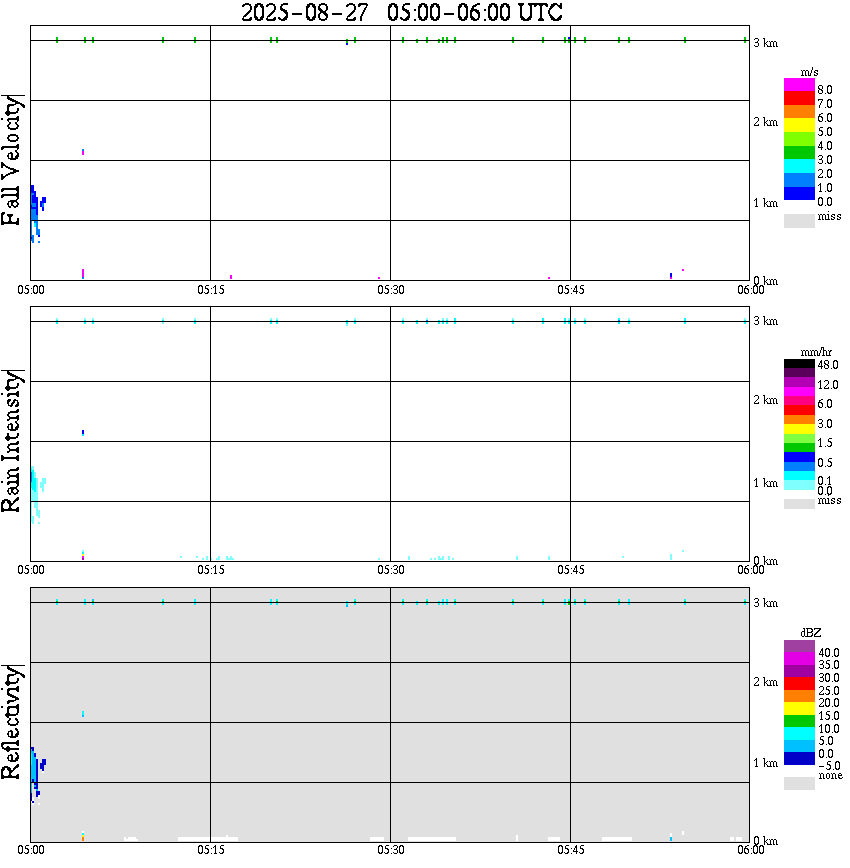Click the '3 km' label beside Reflectivity
850x868 pixels.
765,602
